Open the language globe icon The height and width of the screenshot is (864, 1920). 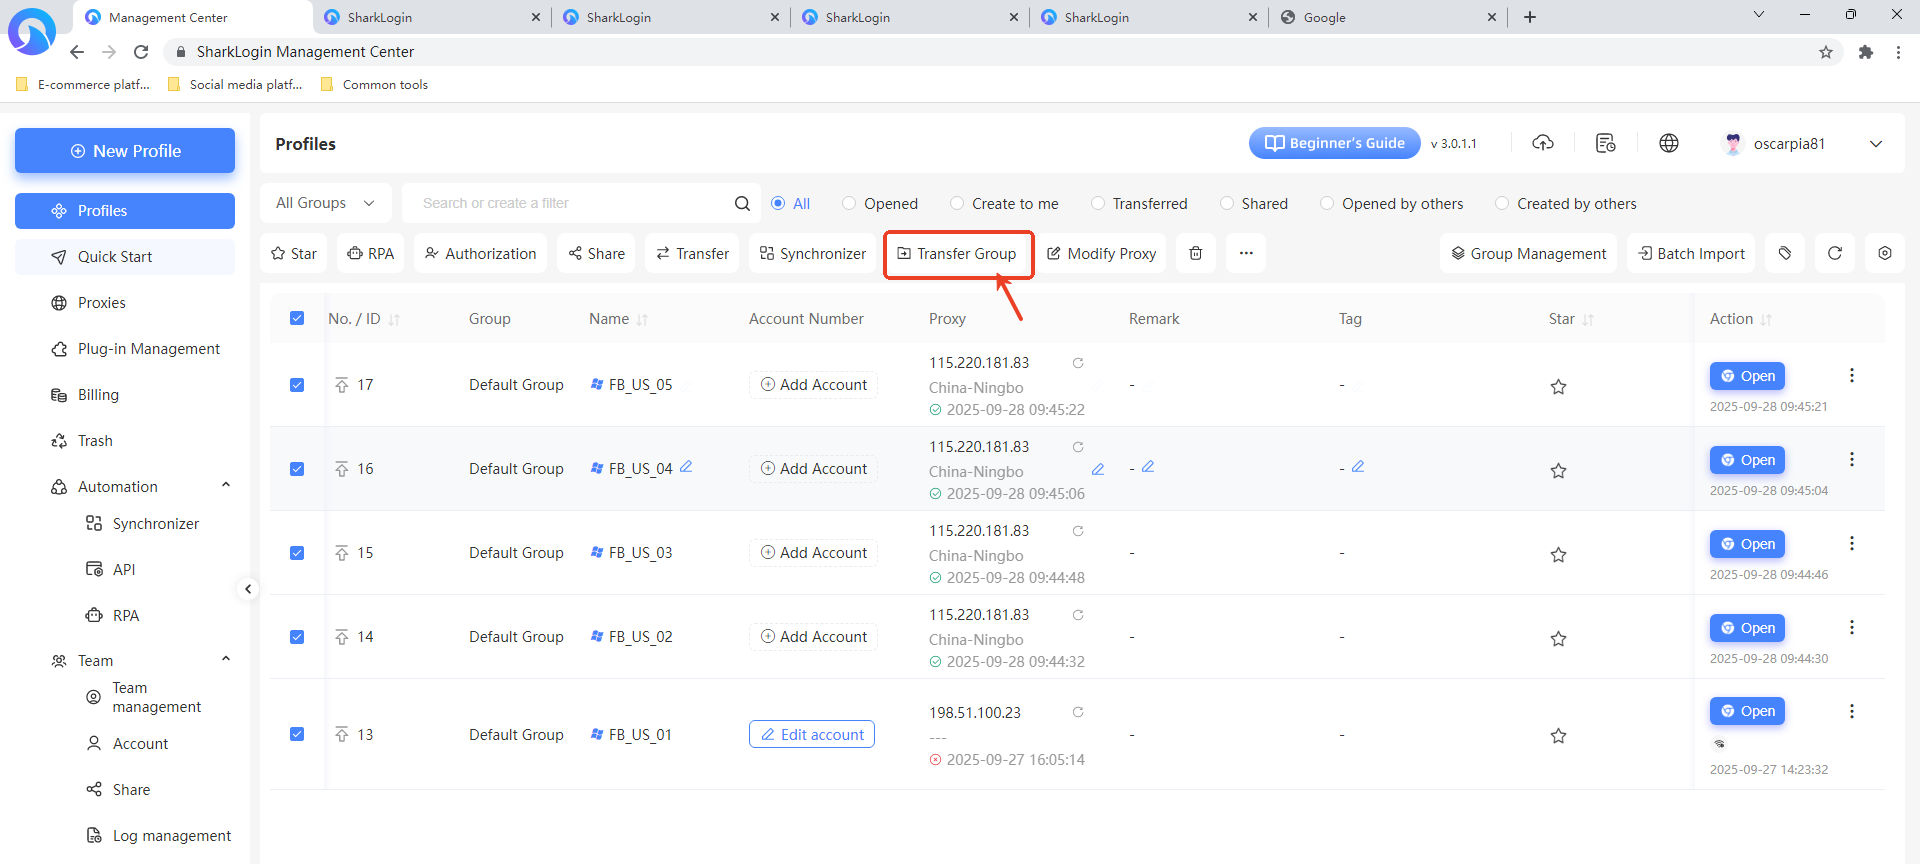click(x=1668, y=144)
